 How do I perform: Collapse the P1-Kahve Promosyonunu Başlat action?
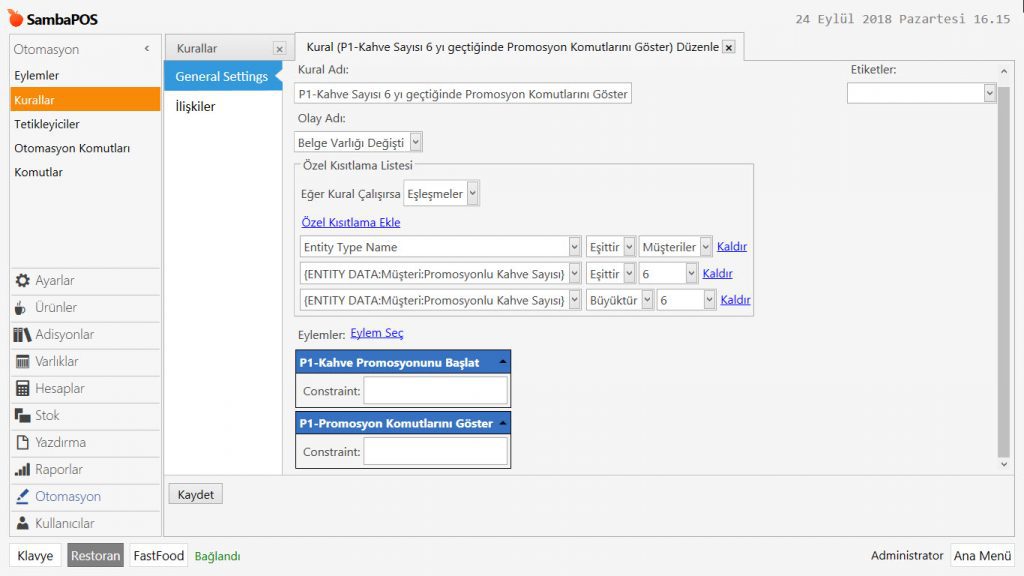point(502,363)
